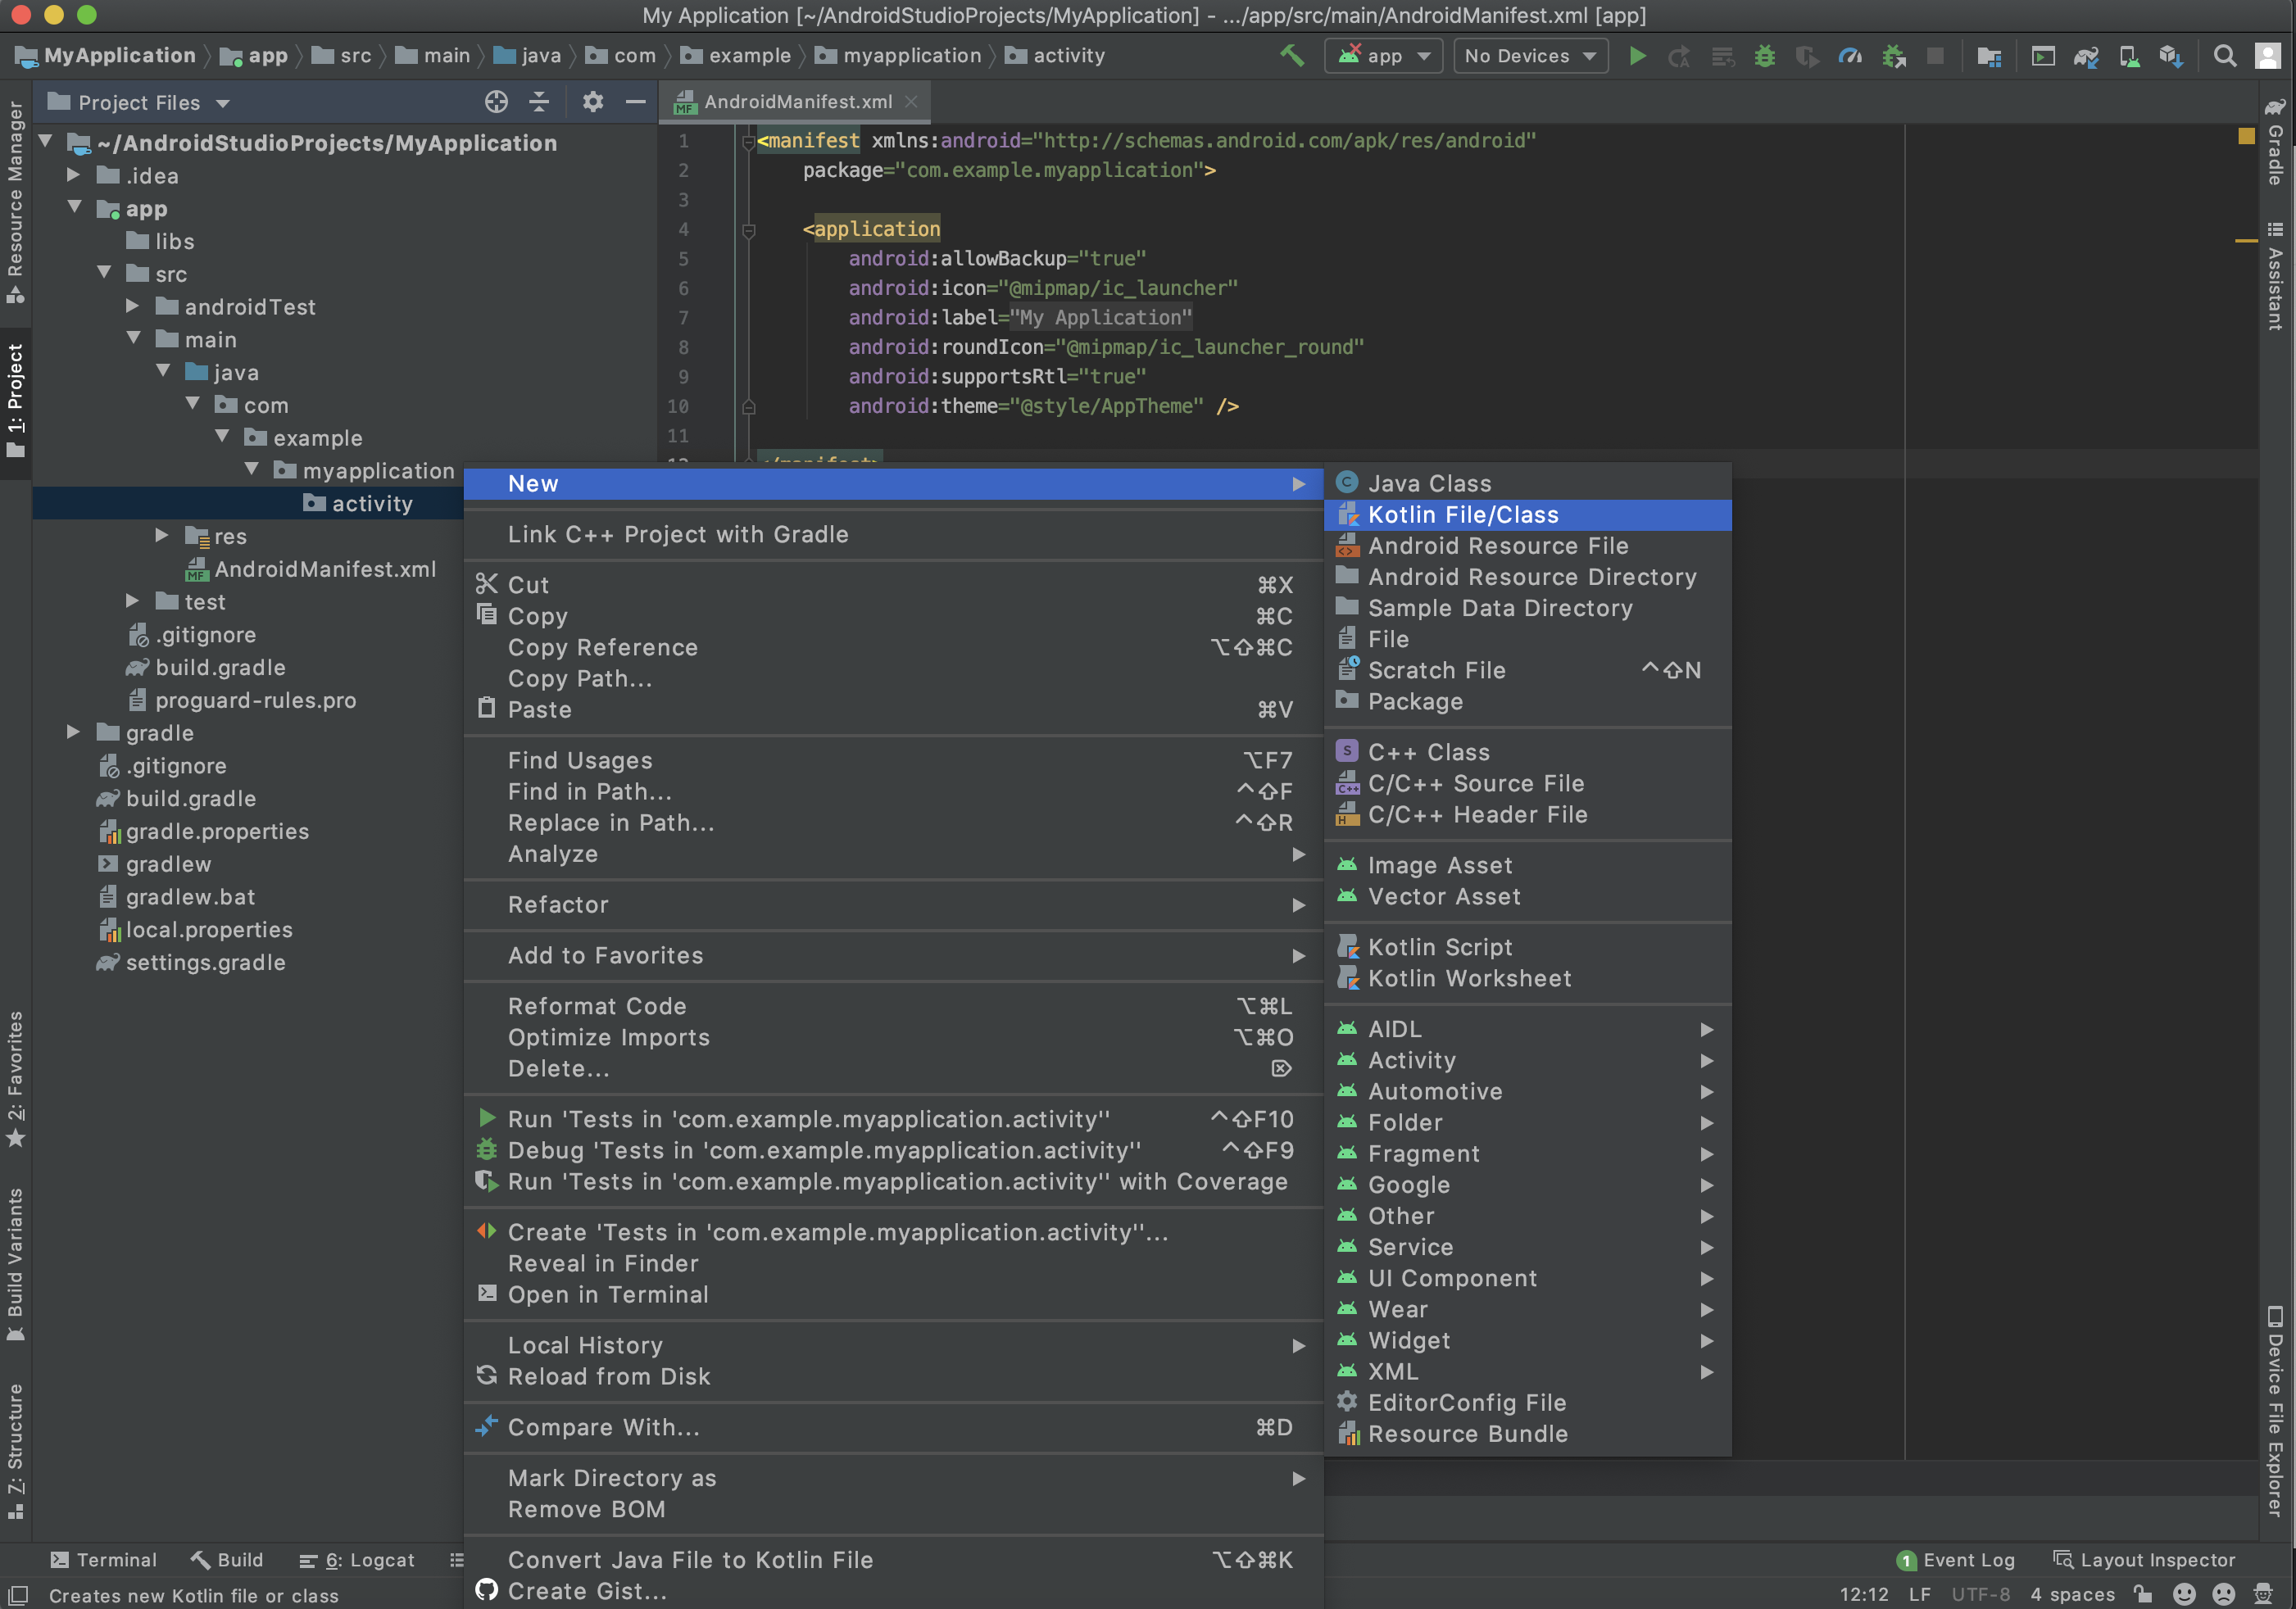Click the green Run app button
The image size is (2296, 1609).
point(1637,56)
